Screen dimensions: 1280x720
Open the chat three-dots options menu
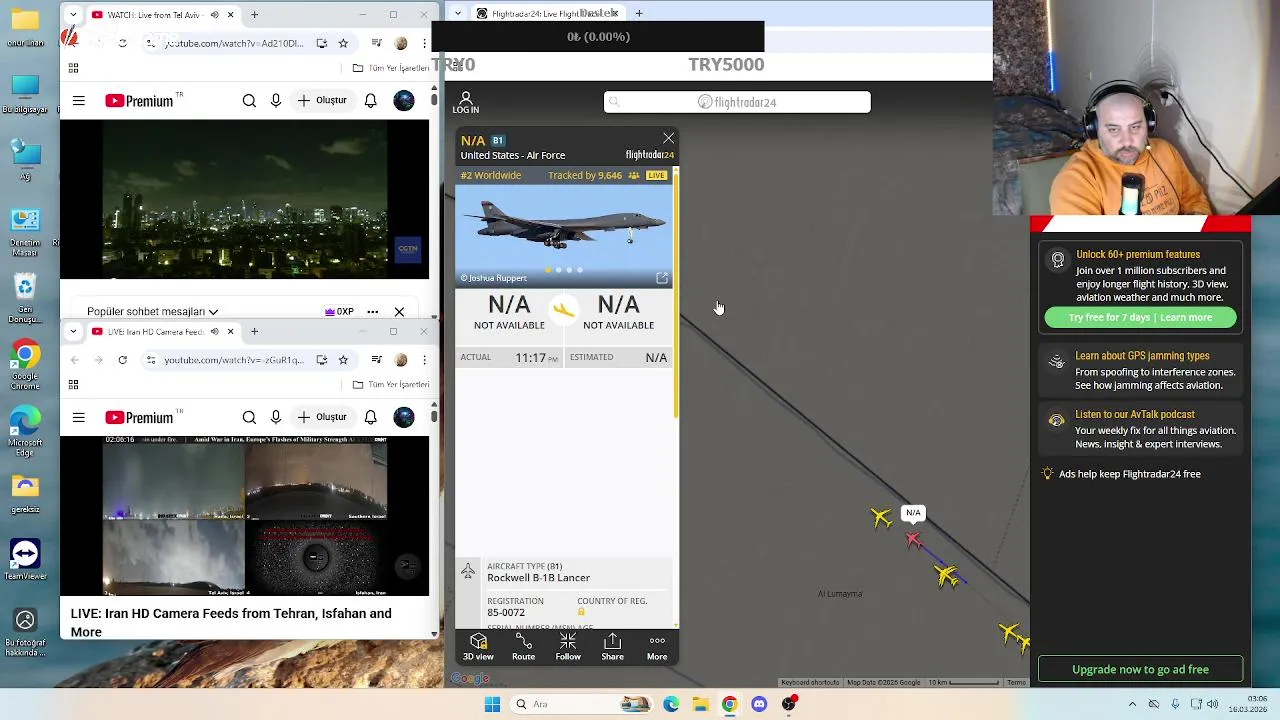tap(372, 312)
